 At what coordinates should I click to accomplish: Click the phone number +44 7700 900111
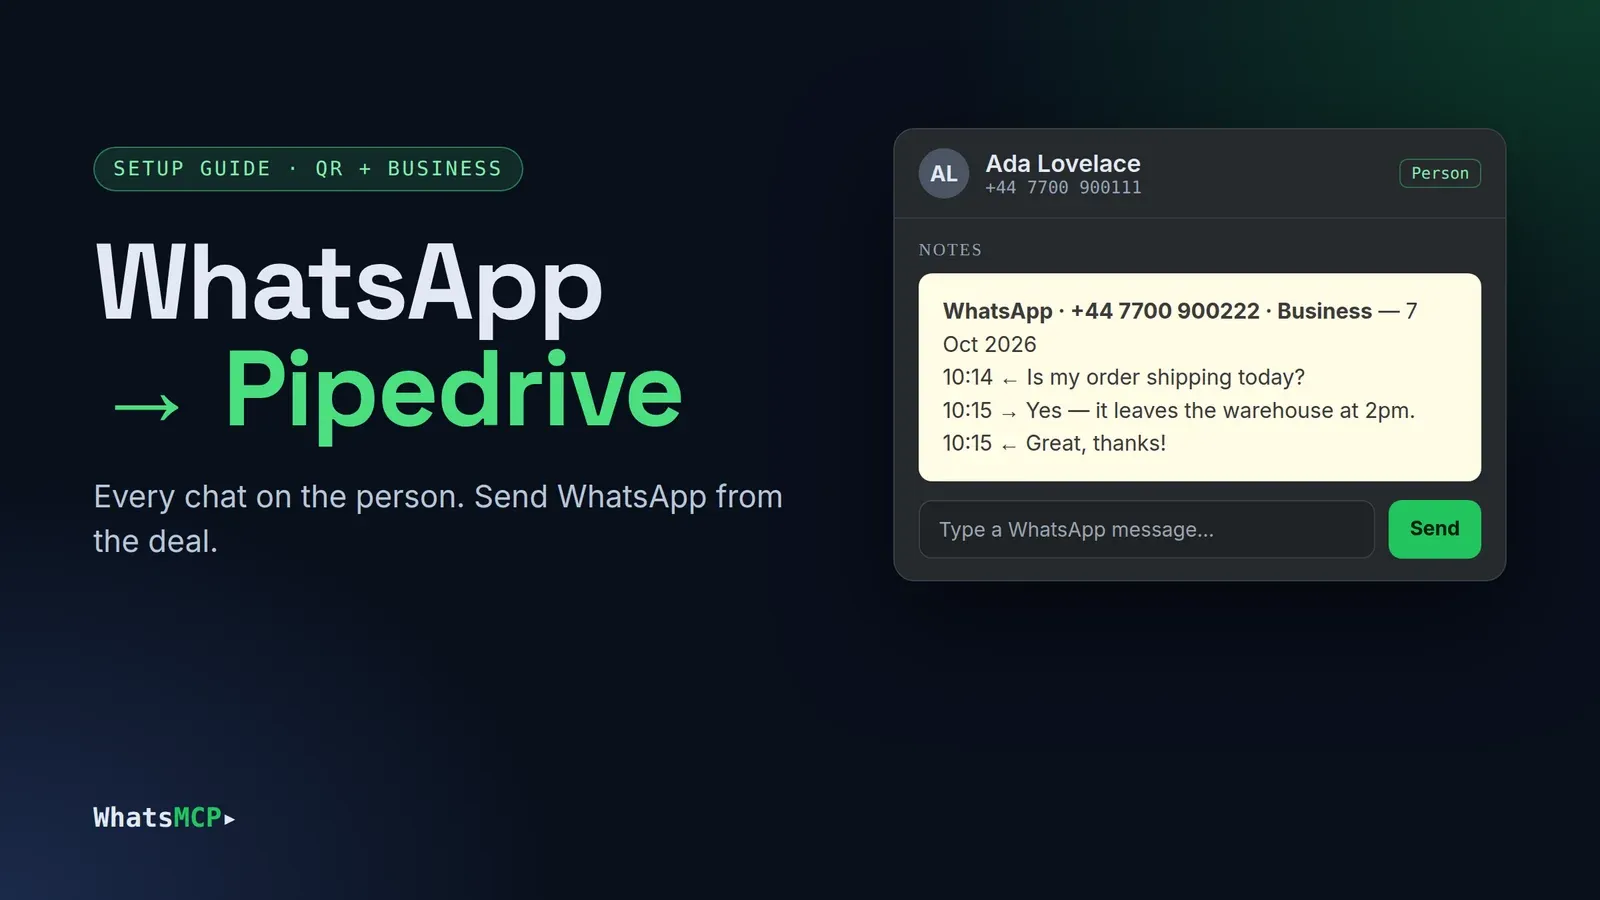click(1063, 188)
